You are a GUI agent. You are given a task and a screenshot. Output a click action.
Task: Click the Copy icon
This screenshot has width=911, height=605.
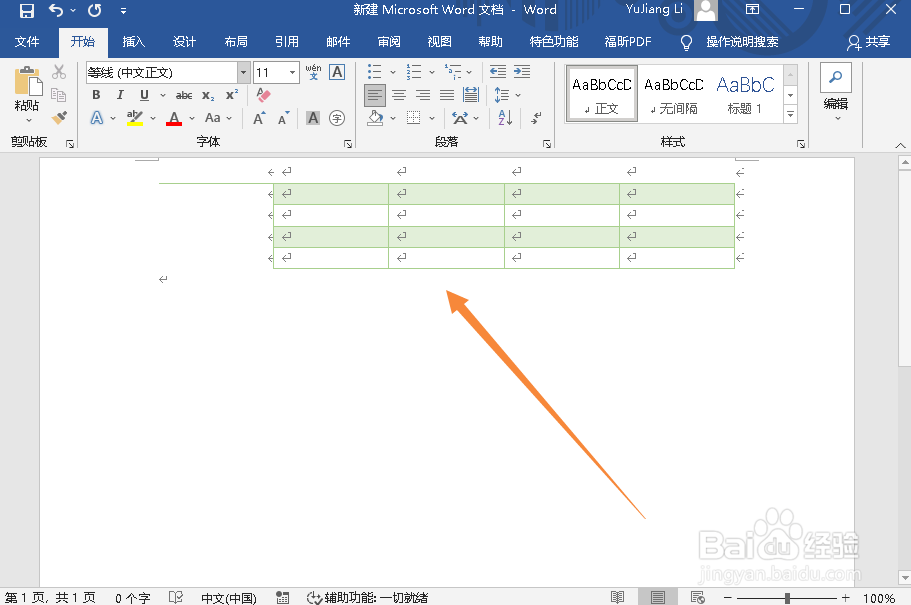59,95
